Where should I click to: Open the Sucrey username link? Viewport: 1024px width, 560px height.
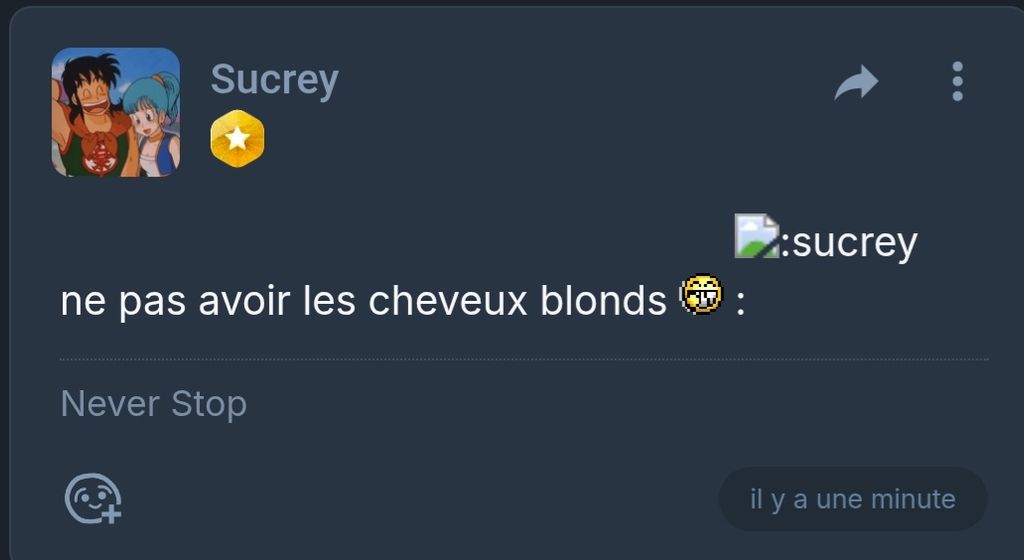274,80
